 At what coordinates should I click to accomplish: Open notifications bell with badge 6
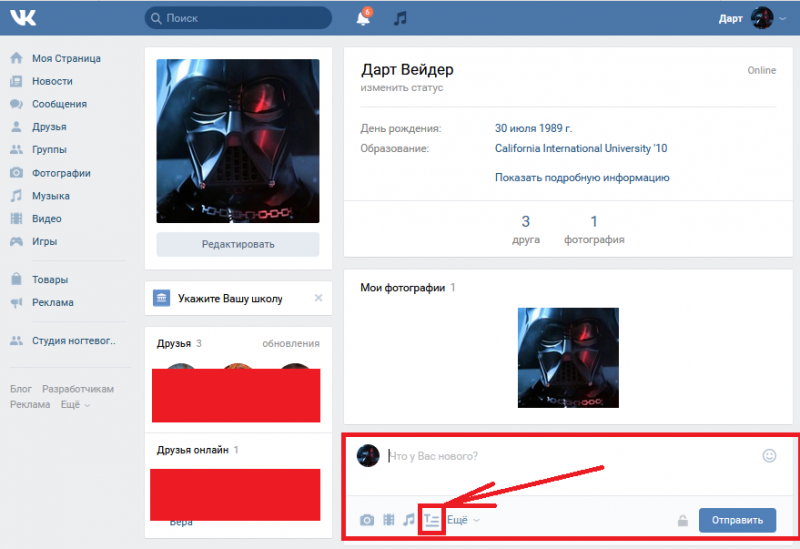pos(363,17)
